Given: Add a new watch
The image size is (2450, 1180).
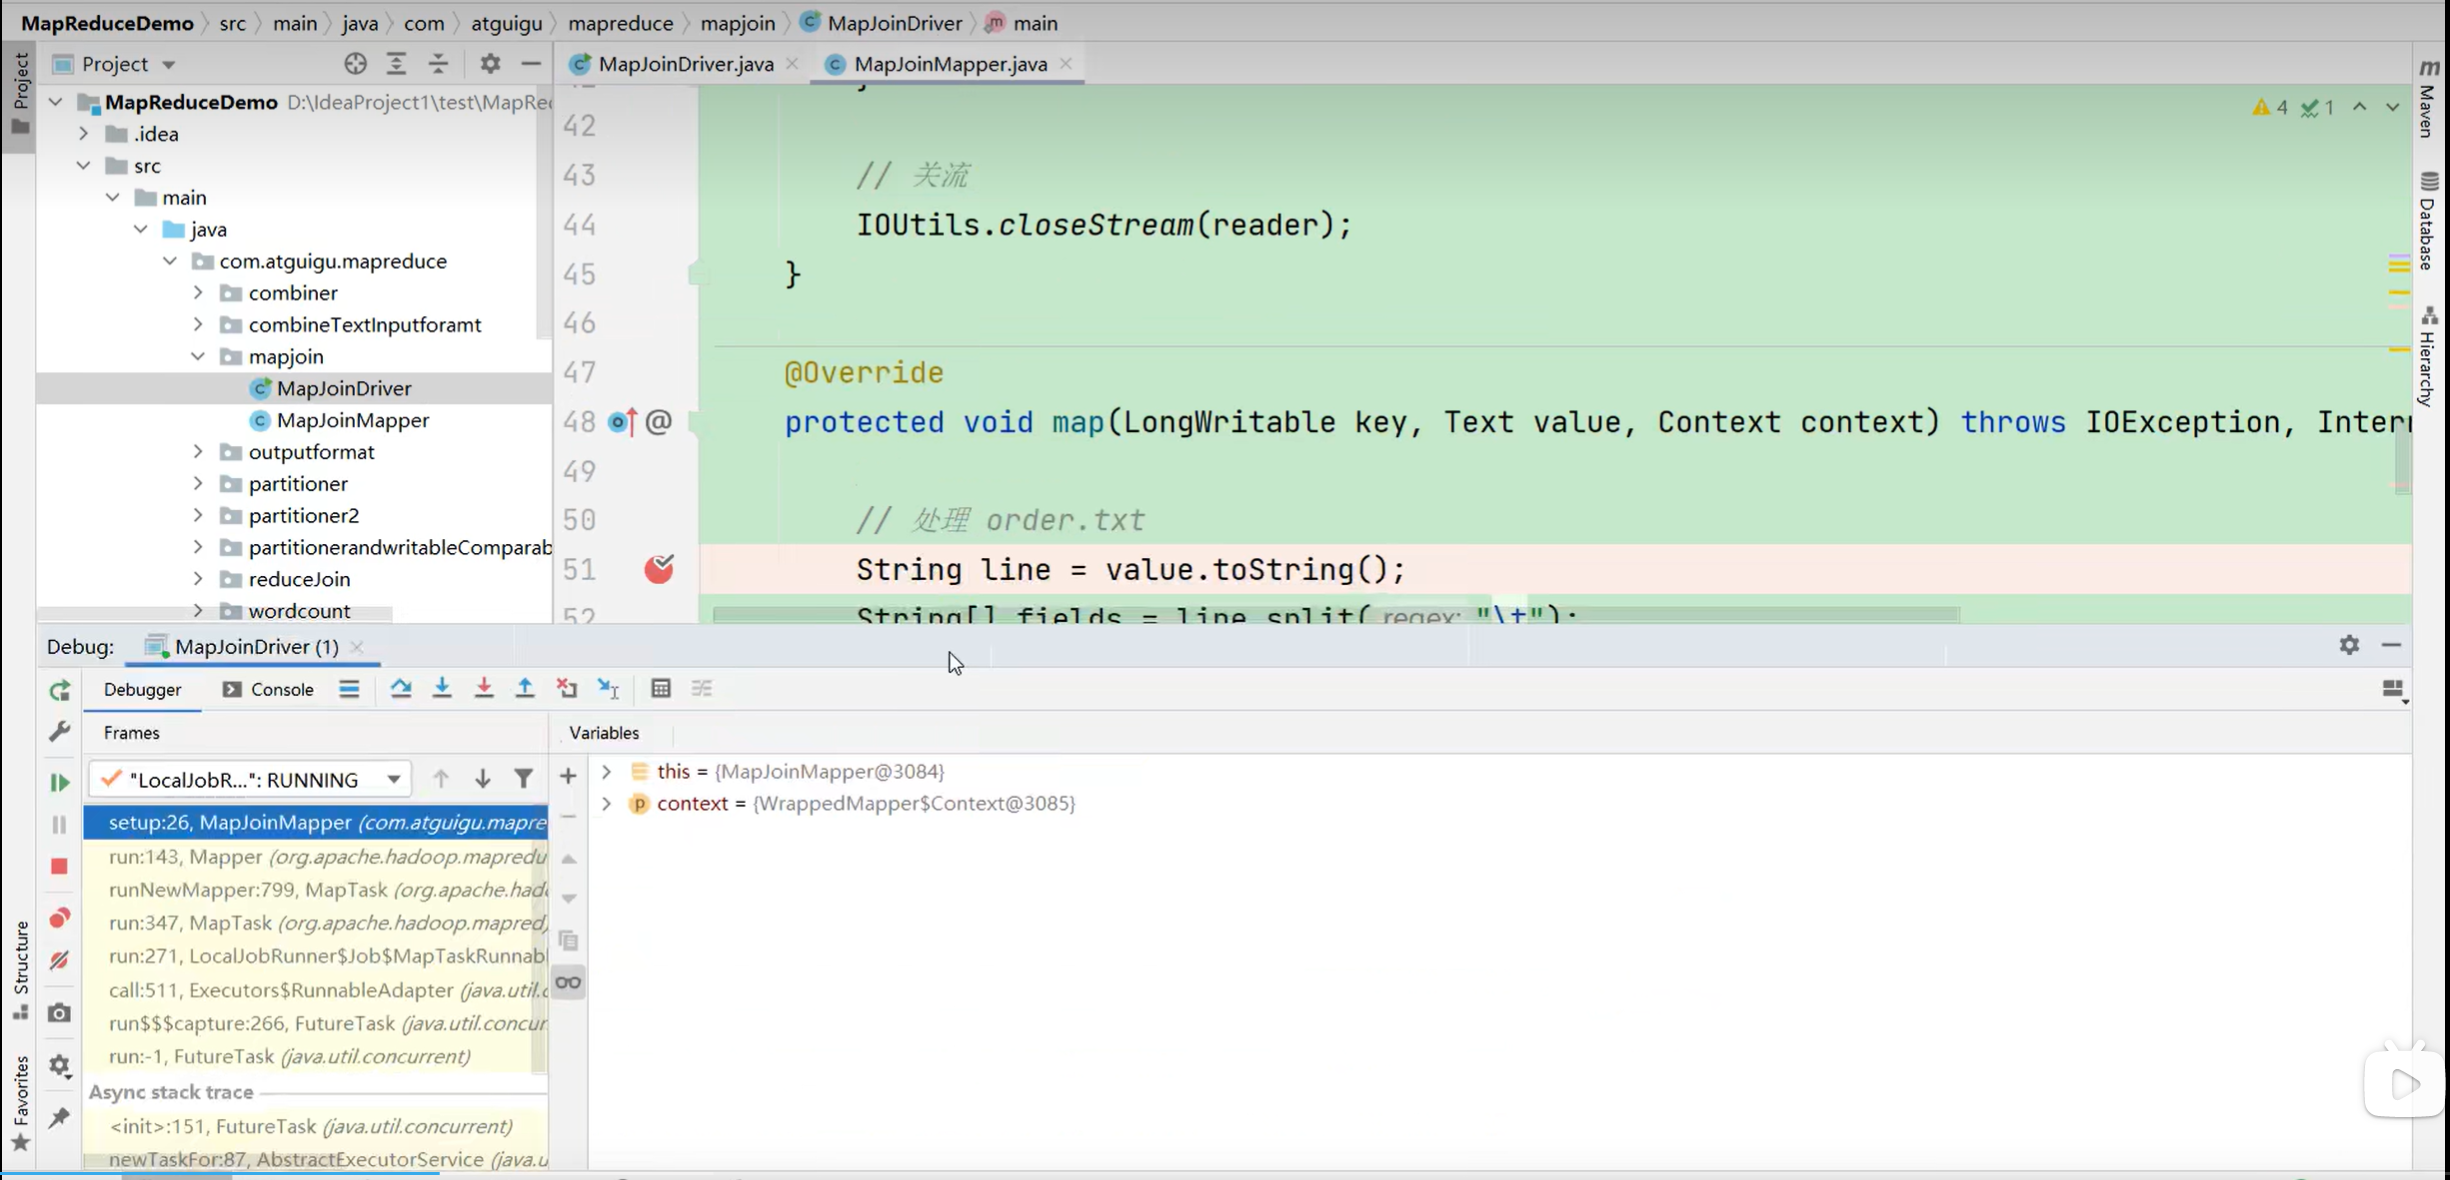Looking at the screenshot, I should tap(568, 776).
